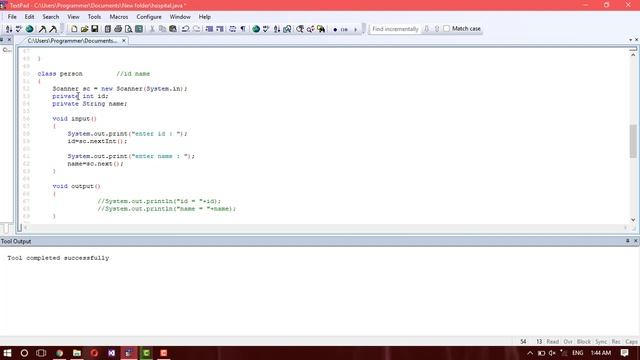The image size is (640, 360).
Task: Open Visual Studio from the taskbar
Action: click(112, 353)
